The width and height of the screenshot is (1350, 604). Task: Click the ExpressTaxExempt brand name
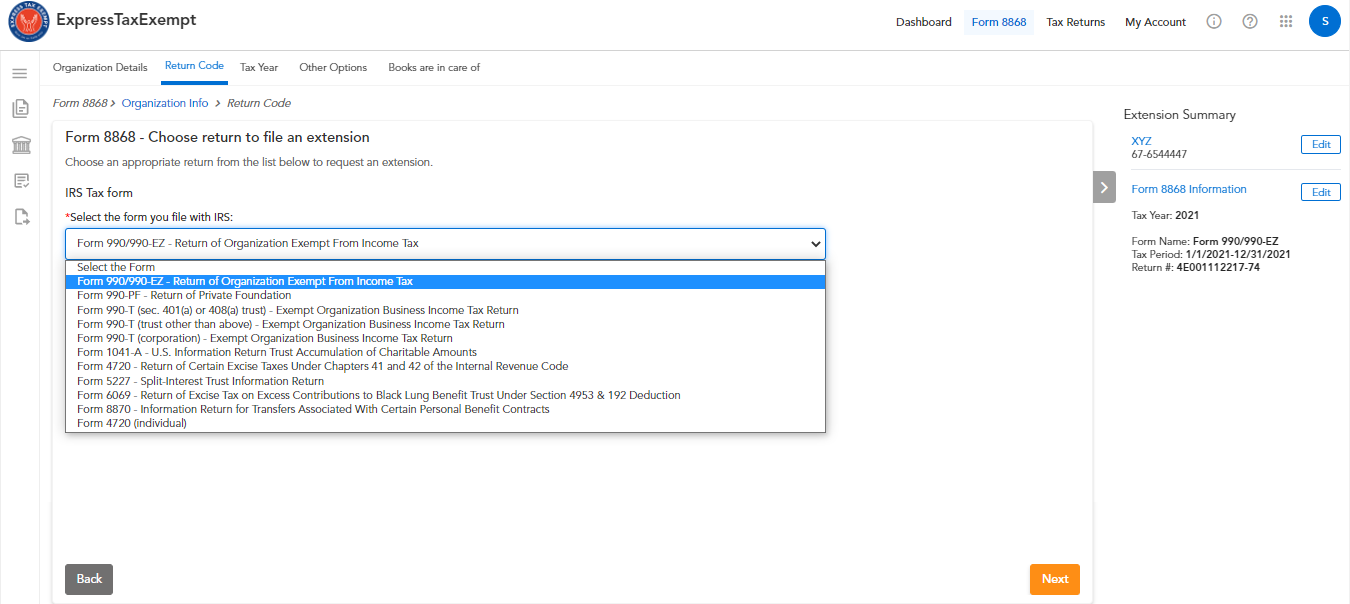[126, 20]
